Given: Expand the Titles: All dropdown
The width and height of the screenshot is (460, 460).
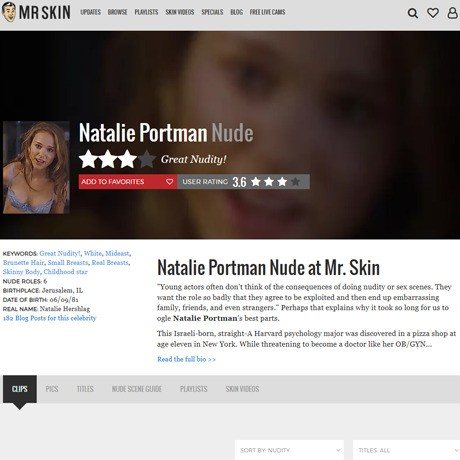Looking at the screenshot, I should click(x=406, y=450).
